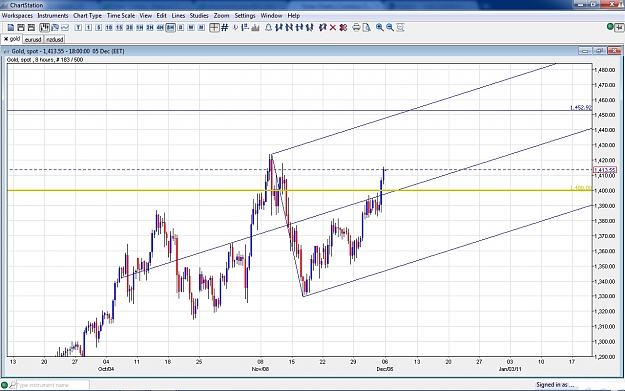Click the Type instrument name field
Viewport: 625px width, 391px height.
(53, 385)
